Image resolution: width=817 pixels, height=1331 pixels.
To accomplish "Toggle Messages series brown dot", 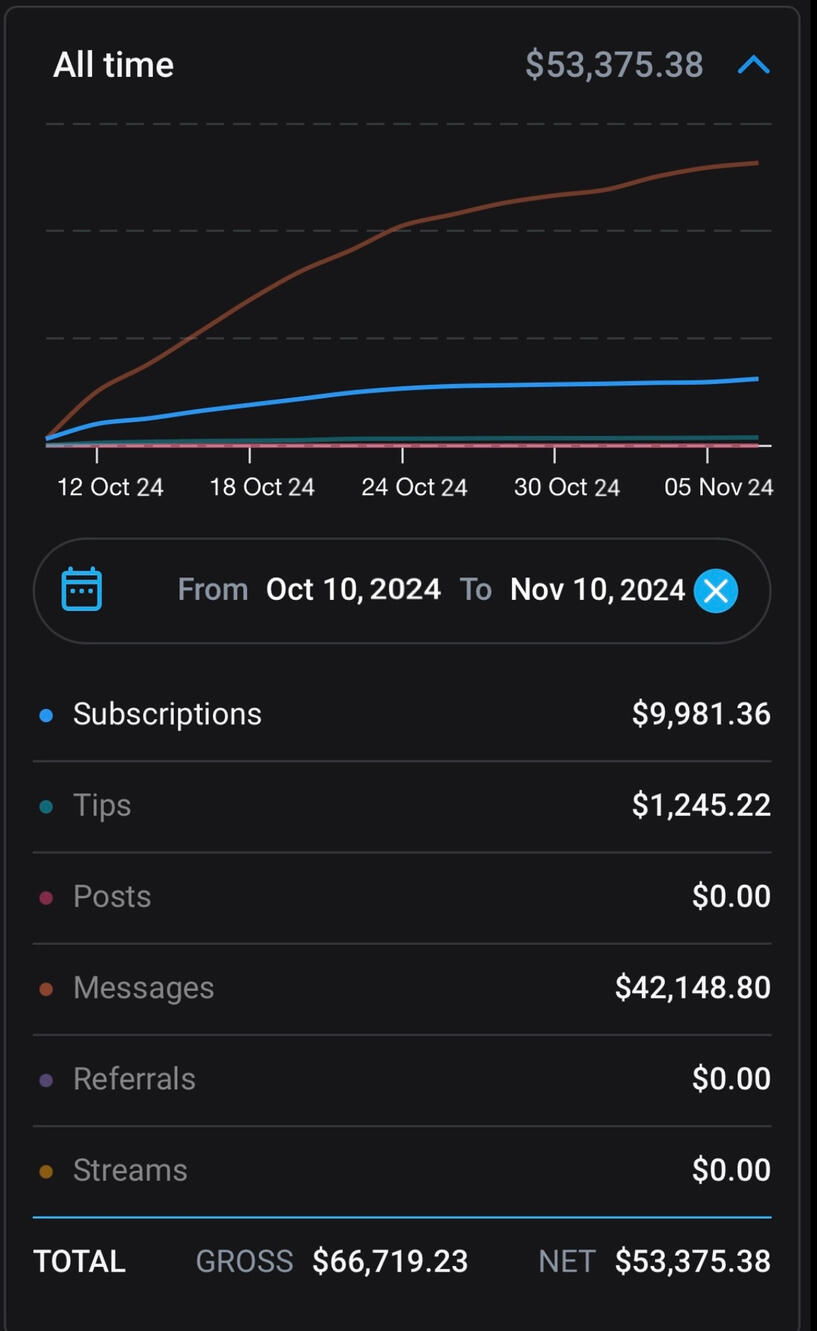I will [x=46, y=989].
